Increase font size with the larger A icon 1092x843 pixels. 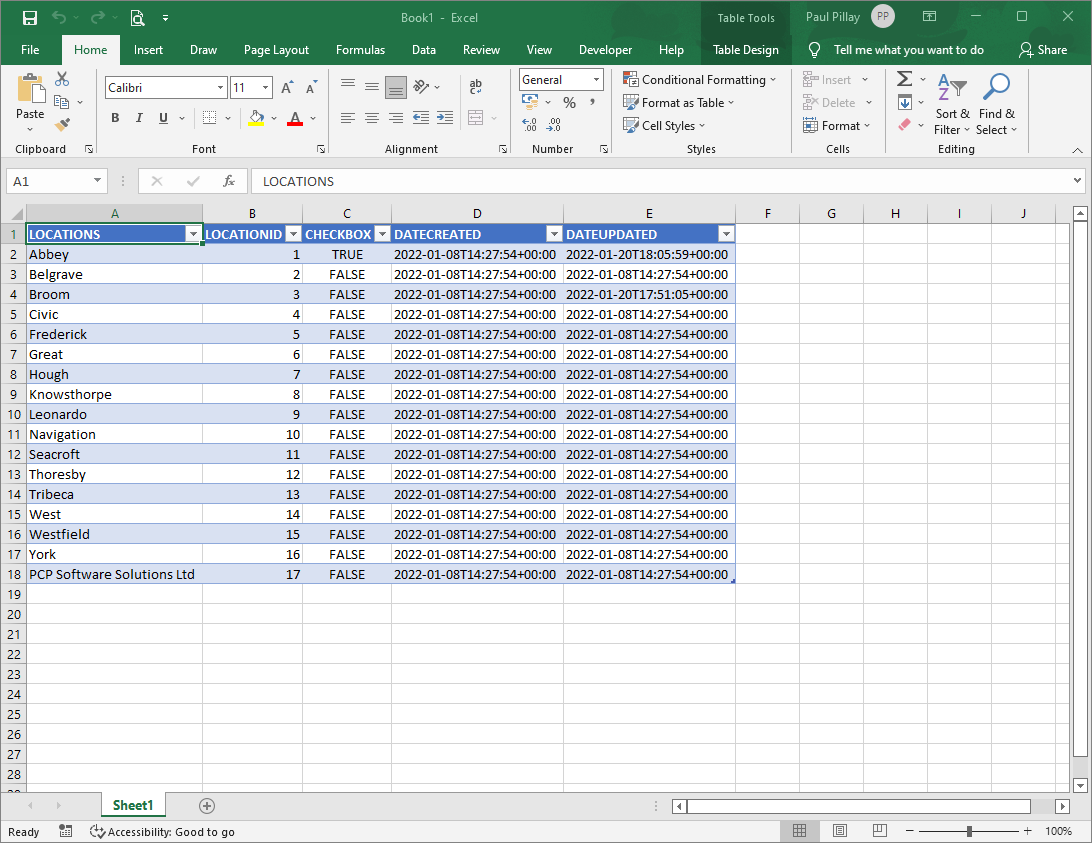(287, 88)
